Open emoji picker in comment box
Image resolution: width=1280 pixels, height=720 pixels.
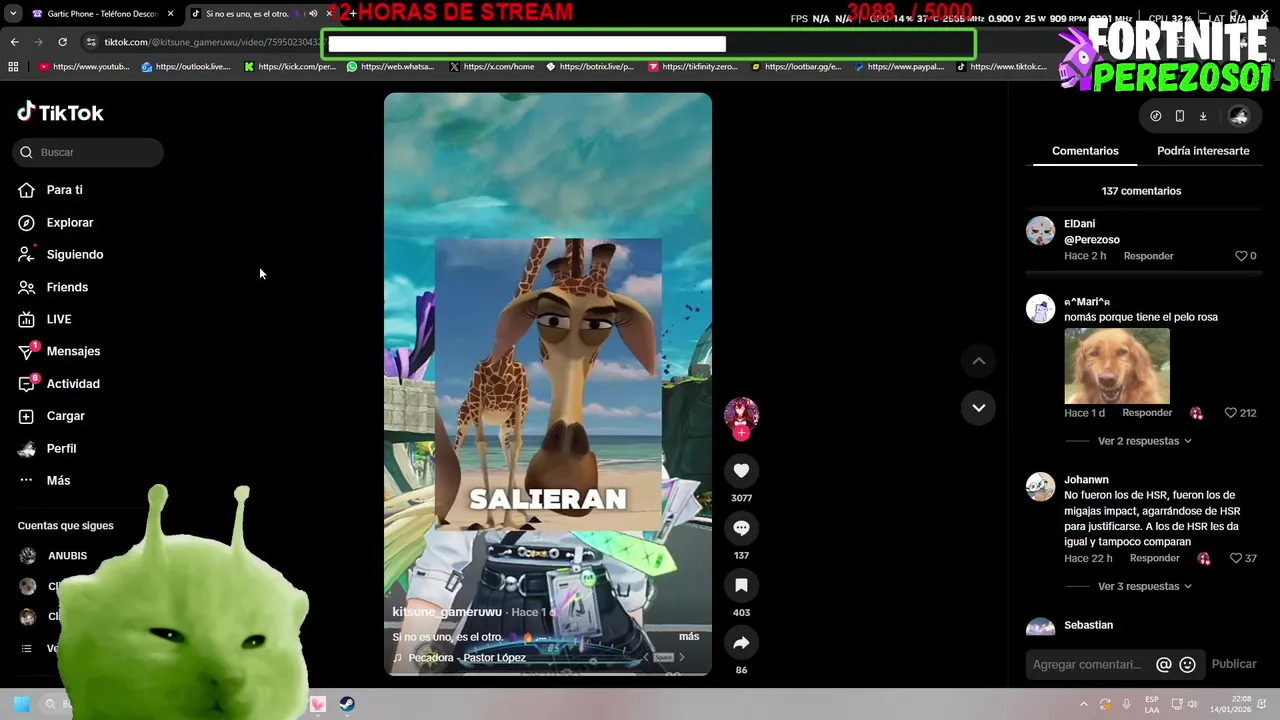point(1188,664)
